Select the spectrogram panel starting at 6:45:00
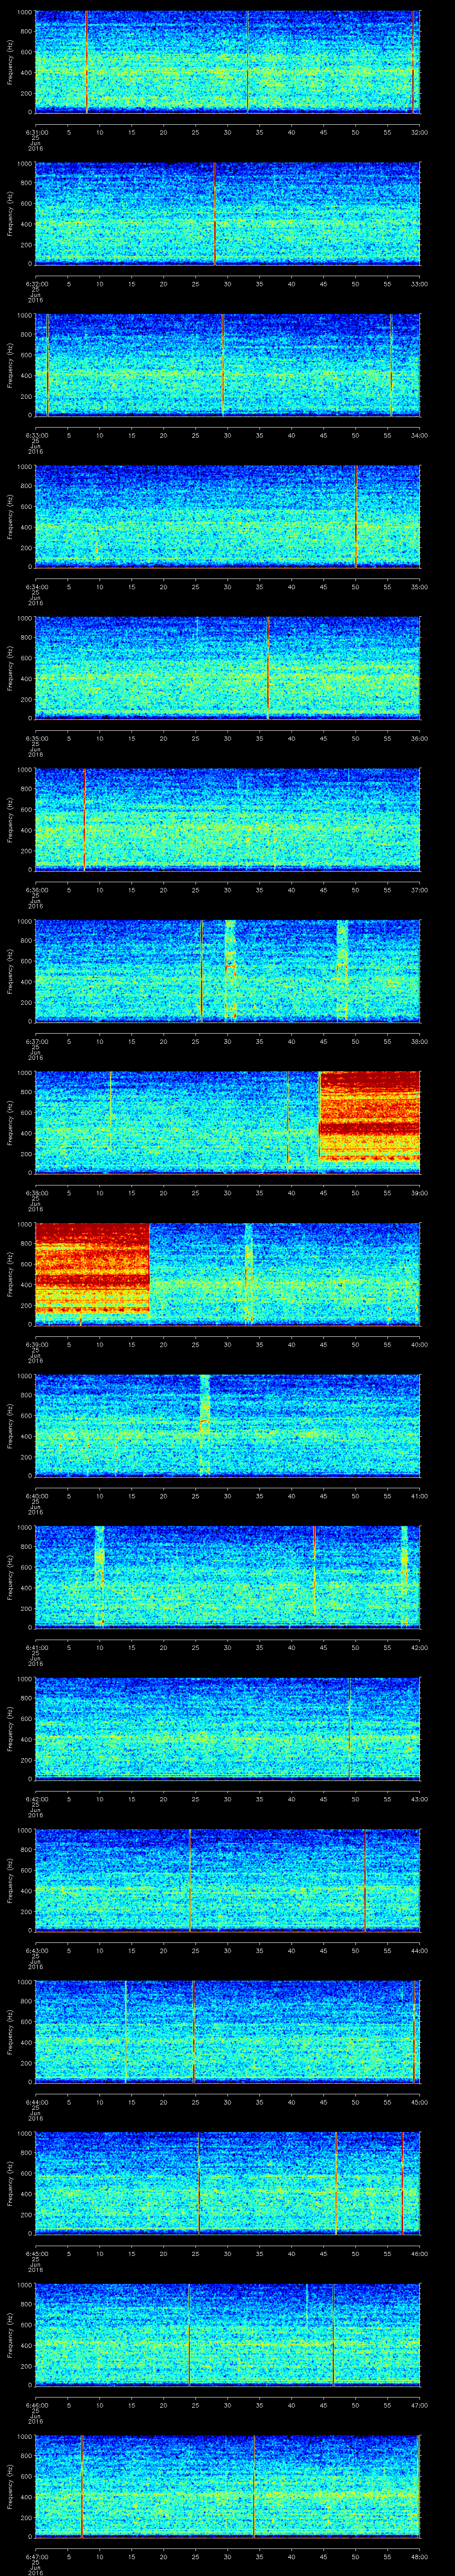The width and height of the screenshot is (455, 2576). 227,2182
